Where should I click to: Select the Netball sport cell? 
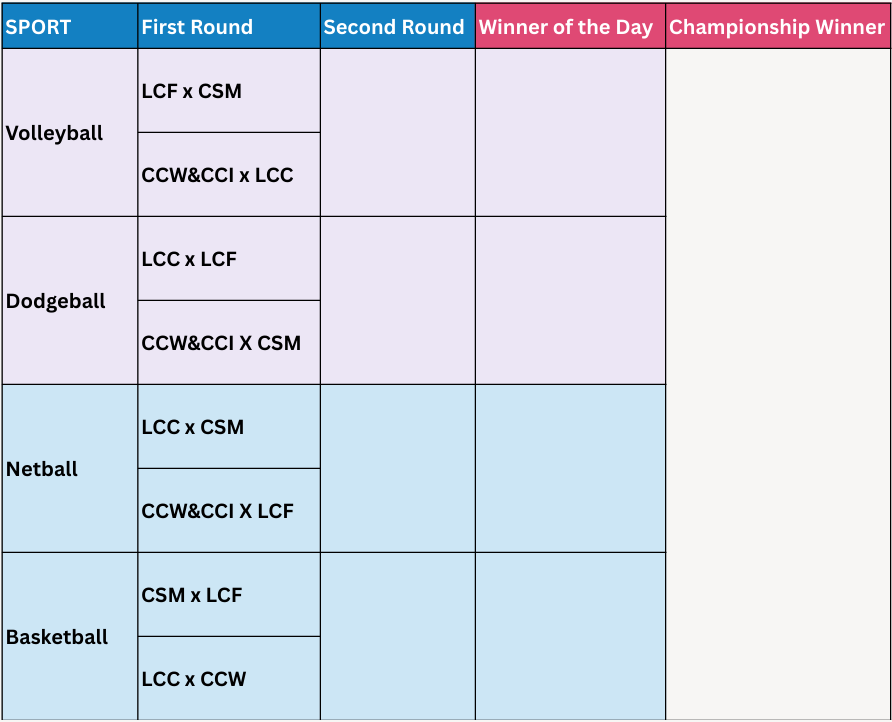[70, 469]
